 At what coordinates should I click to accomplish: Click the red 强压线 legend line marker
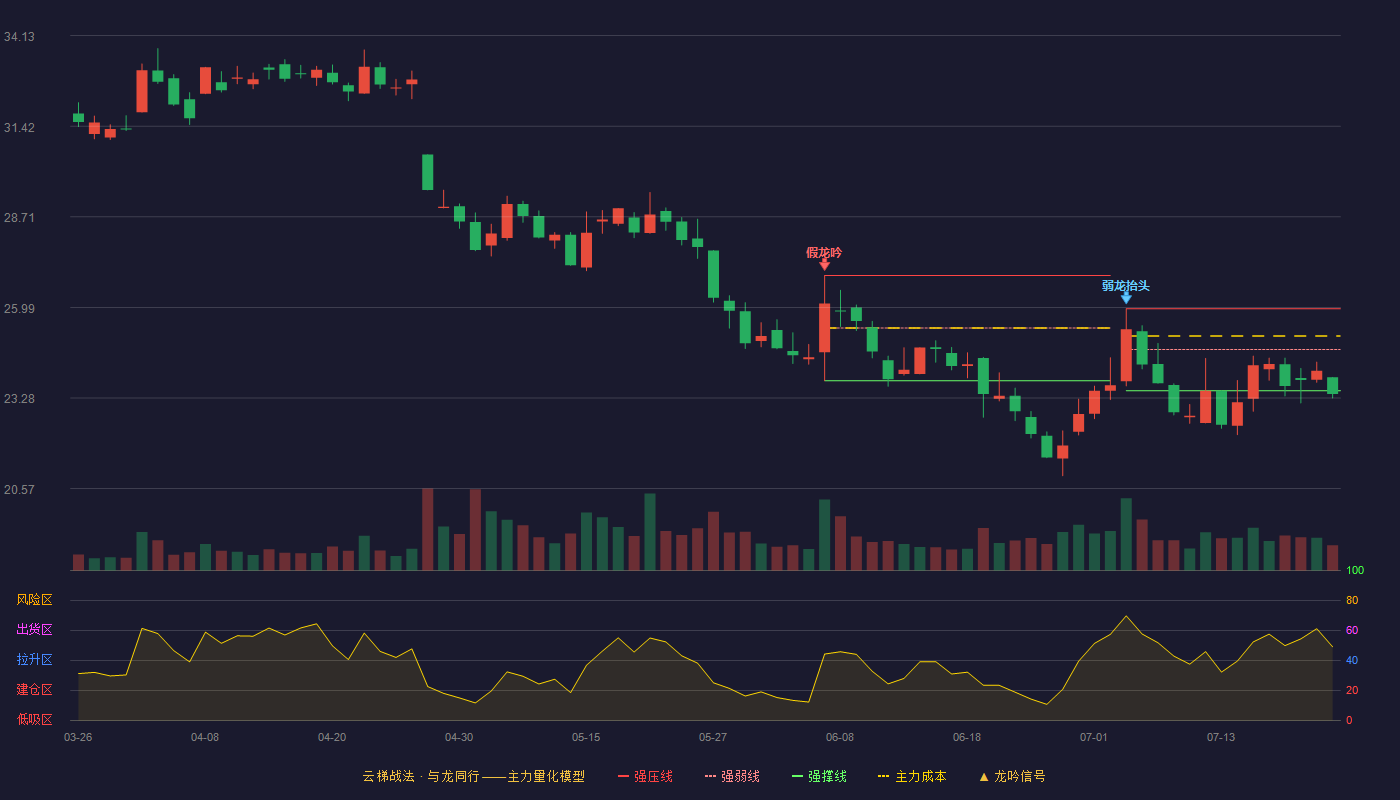(623, 777)
